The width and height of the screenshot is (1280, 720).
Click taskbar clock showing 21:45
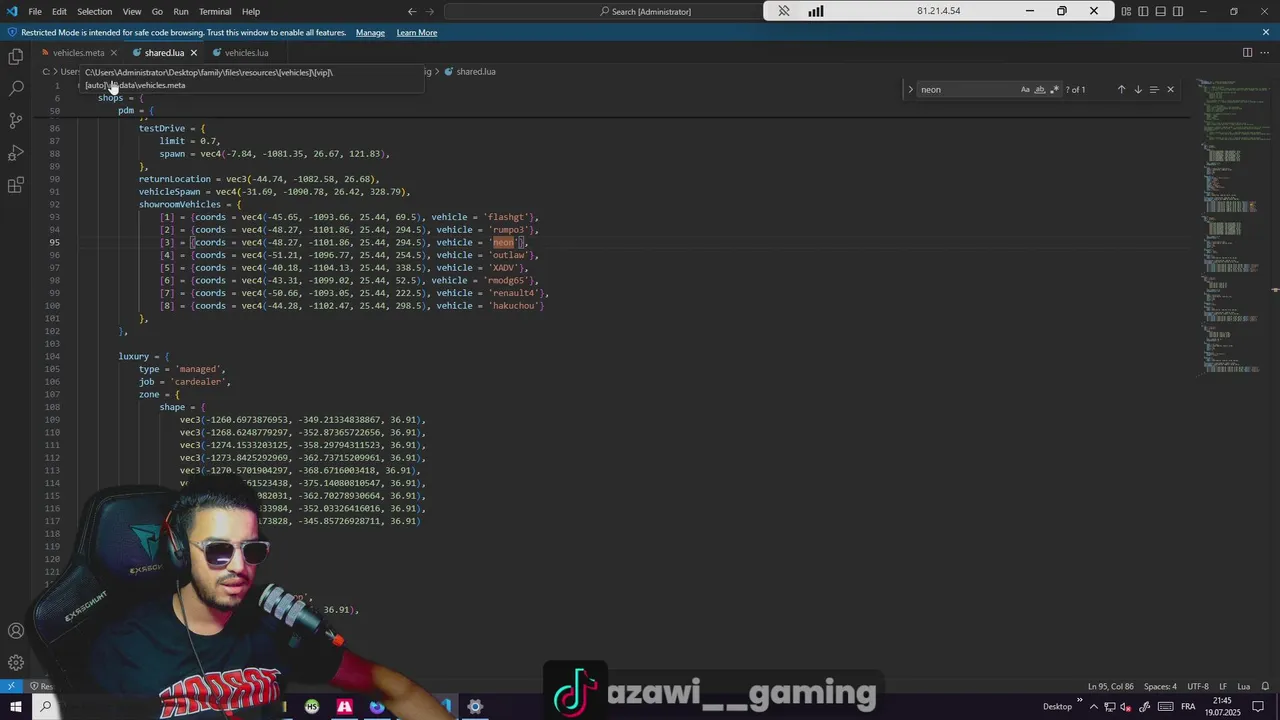click(1222, 707)
